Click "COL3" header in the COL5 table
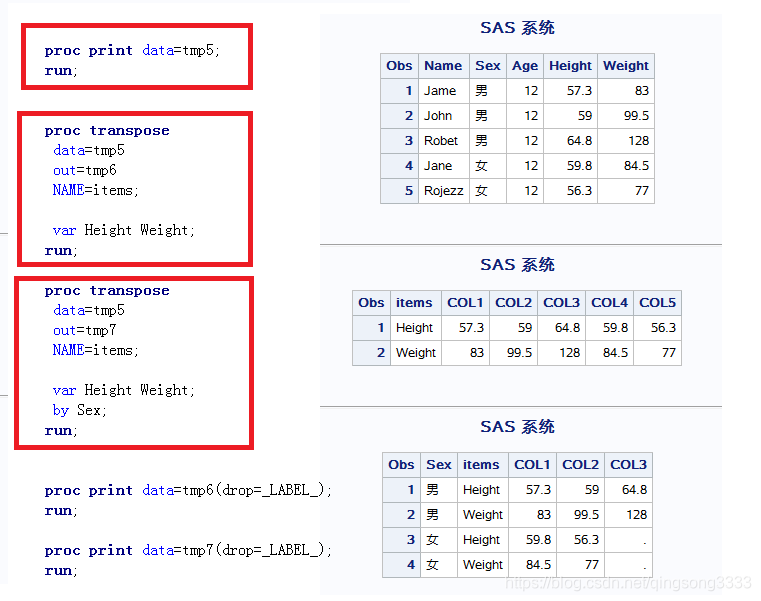 (x=561, y=303)
